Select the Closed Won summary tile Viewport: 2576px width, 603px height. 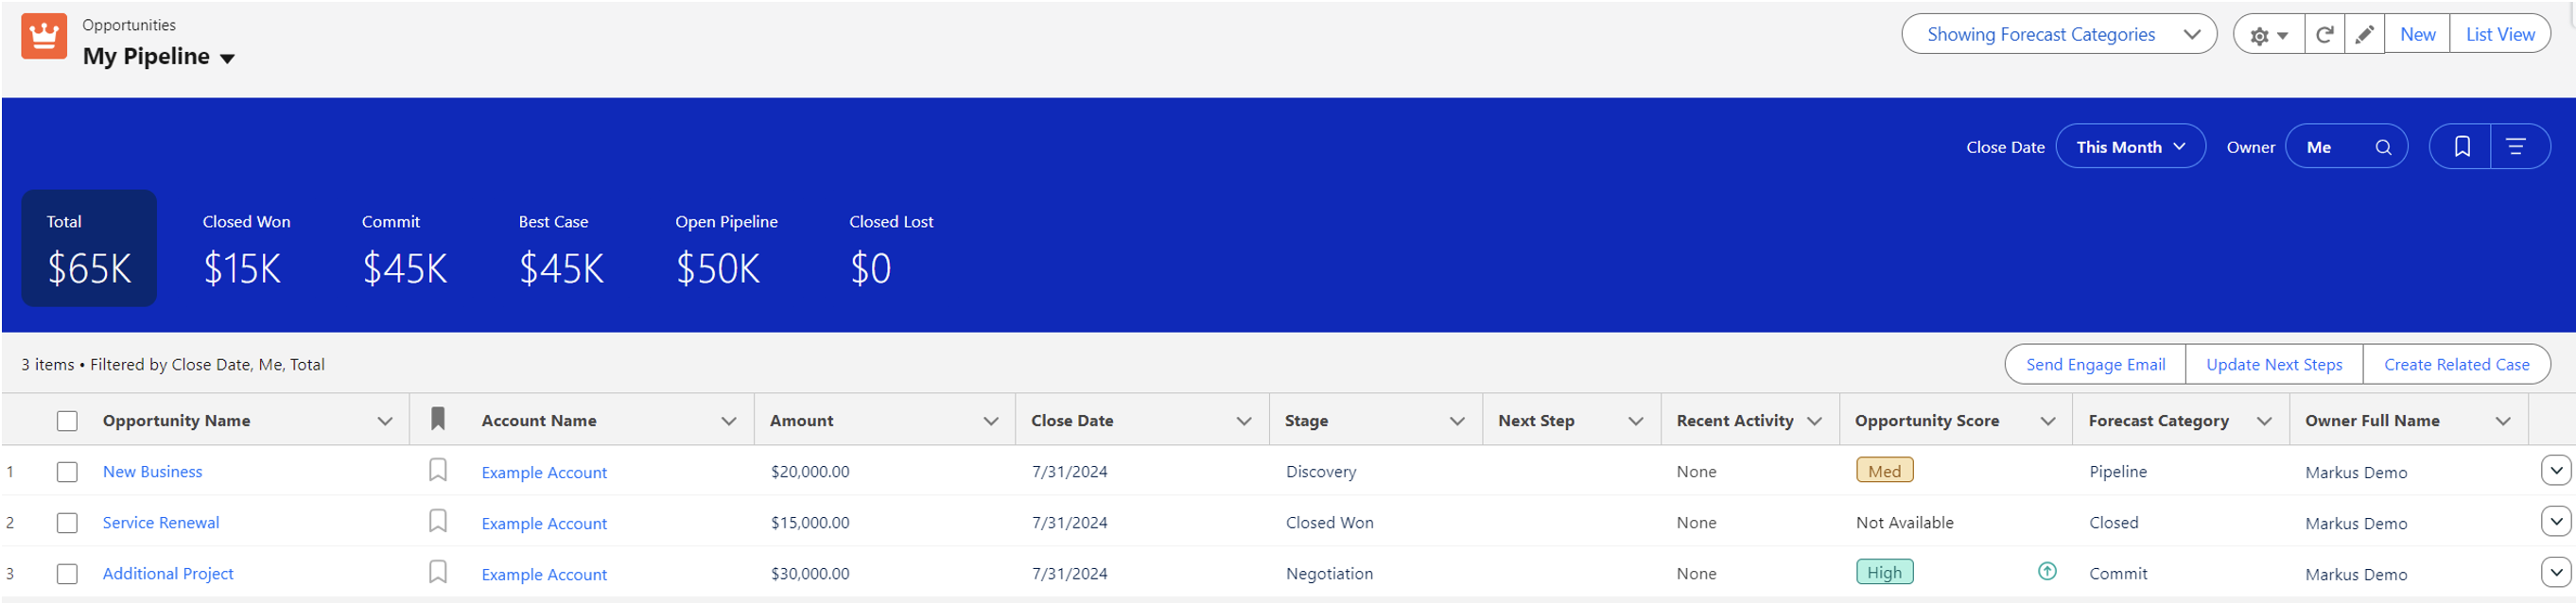pyautogui.click(x=246, y=248)
